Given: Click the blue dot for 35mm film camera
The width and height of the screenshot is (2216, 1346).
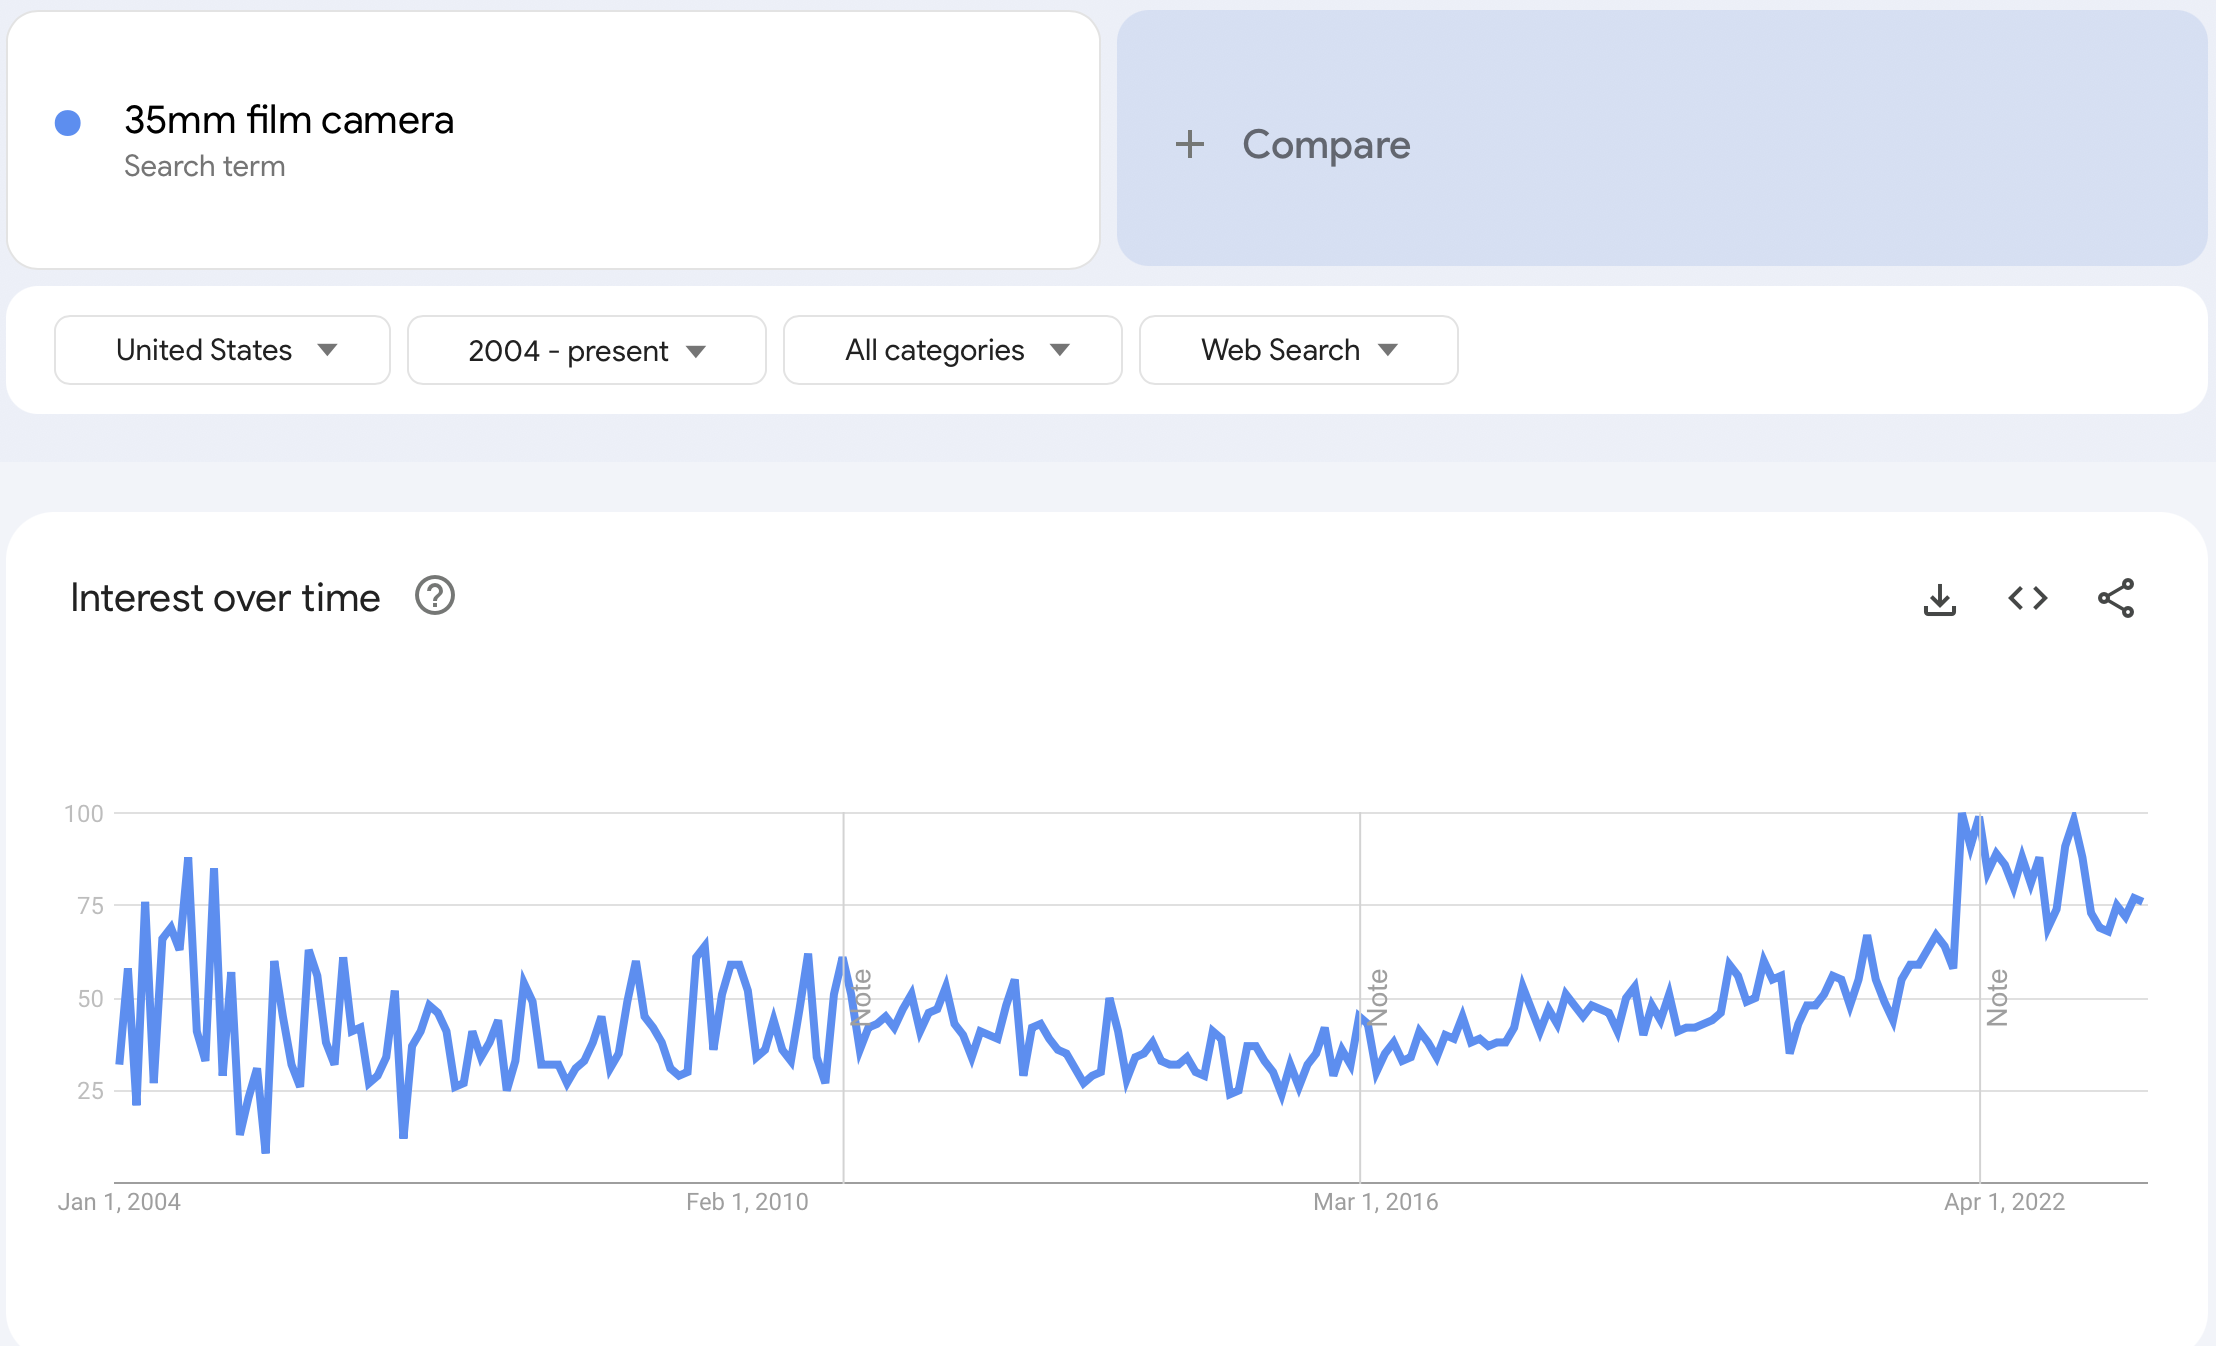Looking at the screenshot, I should (68, 122).
